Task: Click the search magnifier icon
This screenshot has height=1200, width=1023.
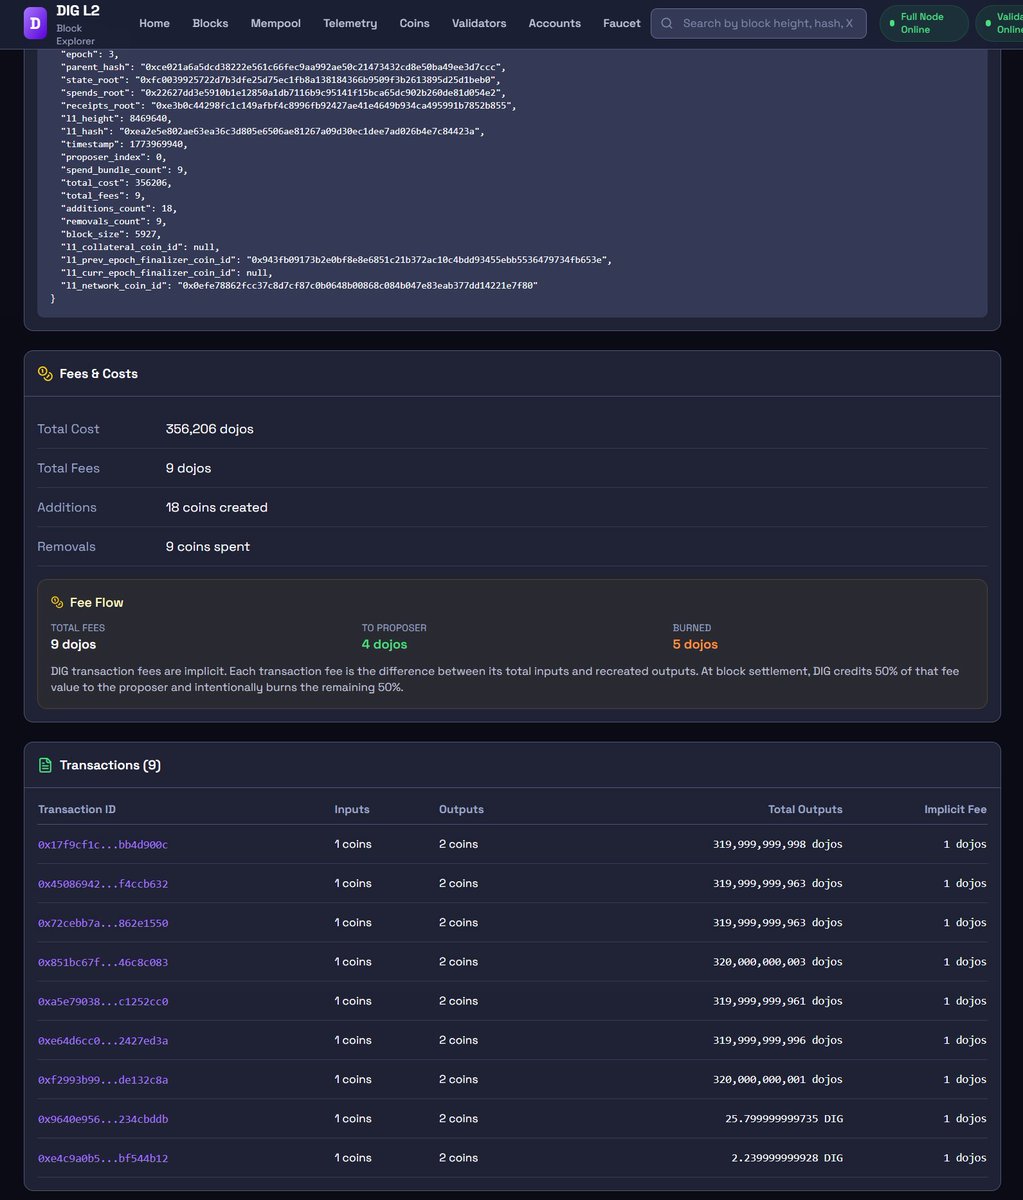Action: (x=667, y=23)
